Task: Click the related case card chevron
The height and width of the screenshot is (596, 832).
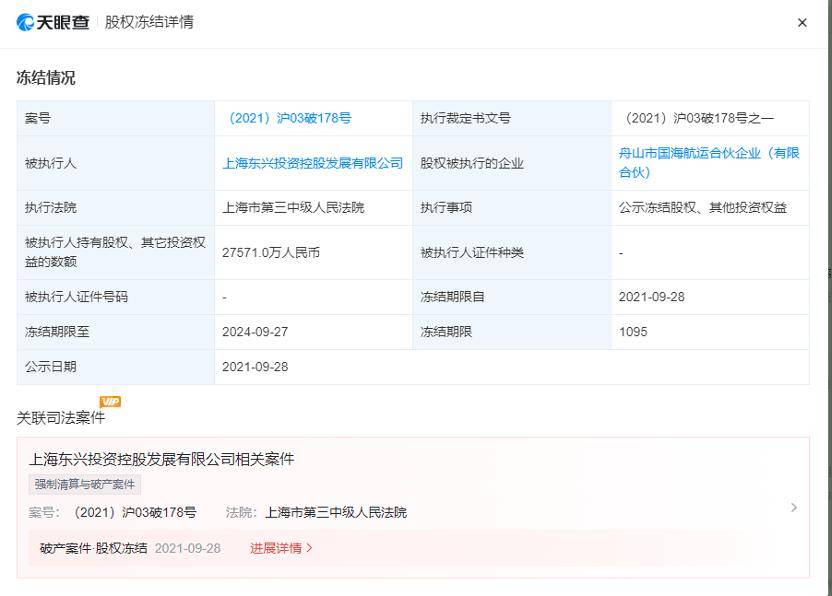Action: [794, 507]
